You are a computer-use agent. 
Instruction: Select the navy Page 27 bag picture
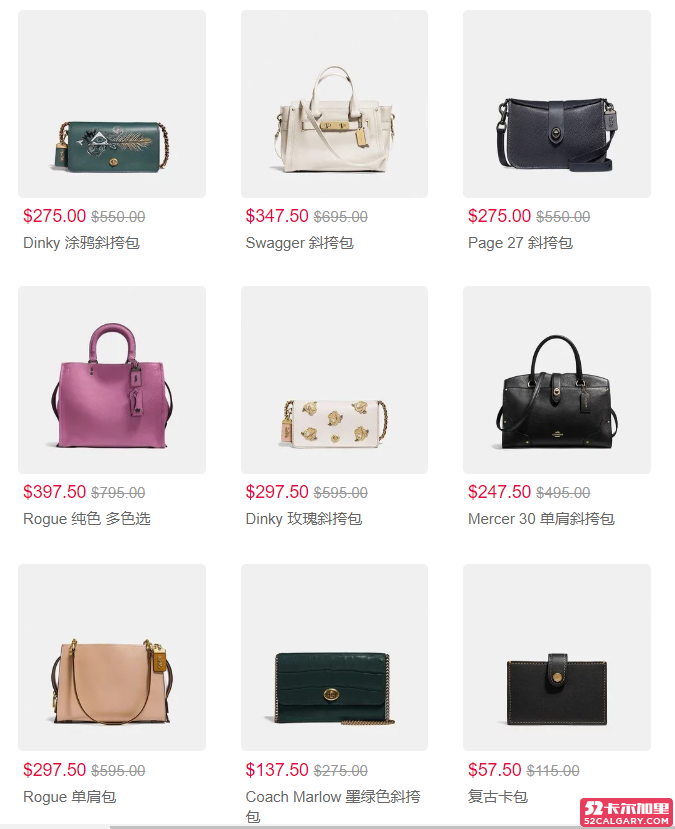557,104
